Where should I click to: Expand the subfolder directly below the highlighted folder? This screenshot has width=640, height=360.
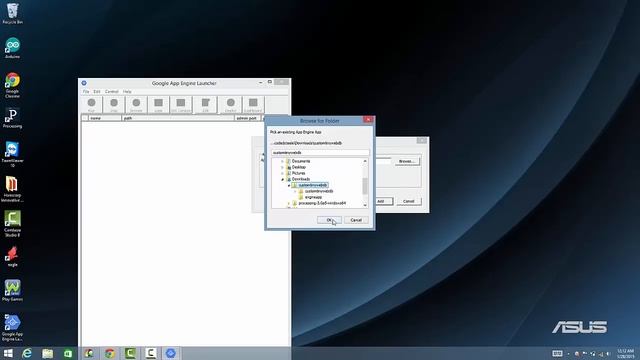tap(295, 191)
